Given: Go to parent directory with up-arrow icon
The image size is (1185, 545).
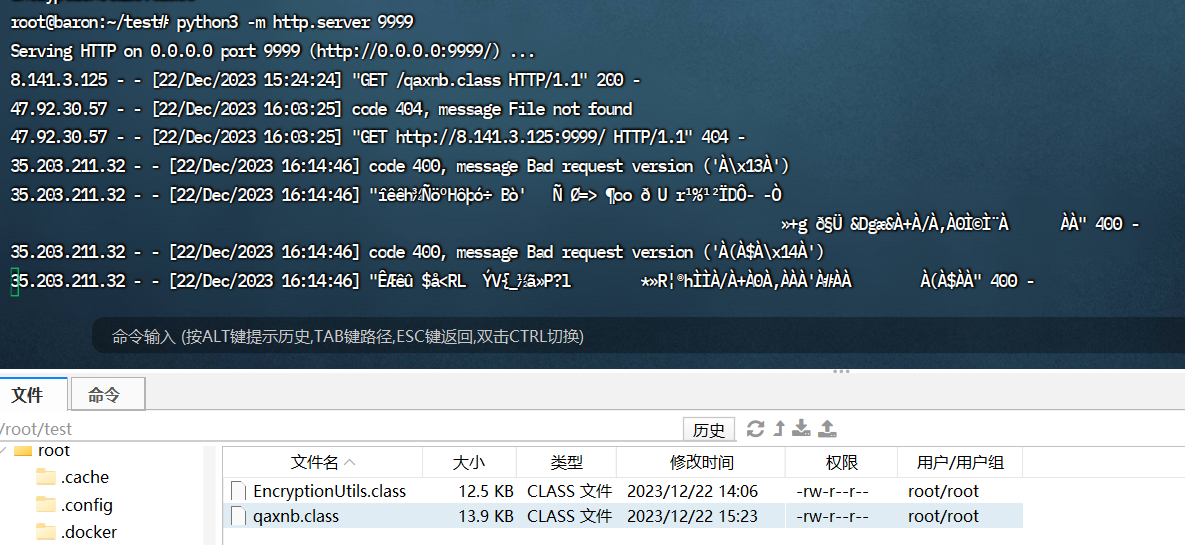Looking at the screenshot, I should 779,429.
